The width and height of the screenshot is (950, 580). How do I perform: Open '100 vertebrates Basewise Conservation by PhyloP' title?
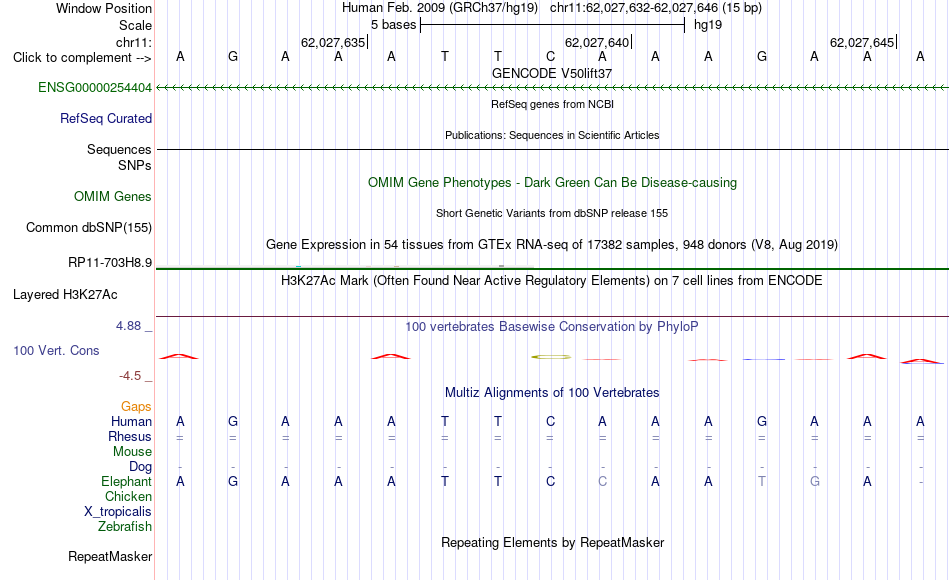point(552,327)
